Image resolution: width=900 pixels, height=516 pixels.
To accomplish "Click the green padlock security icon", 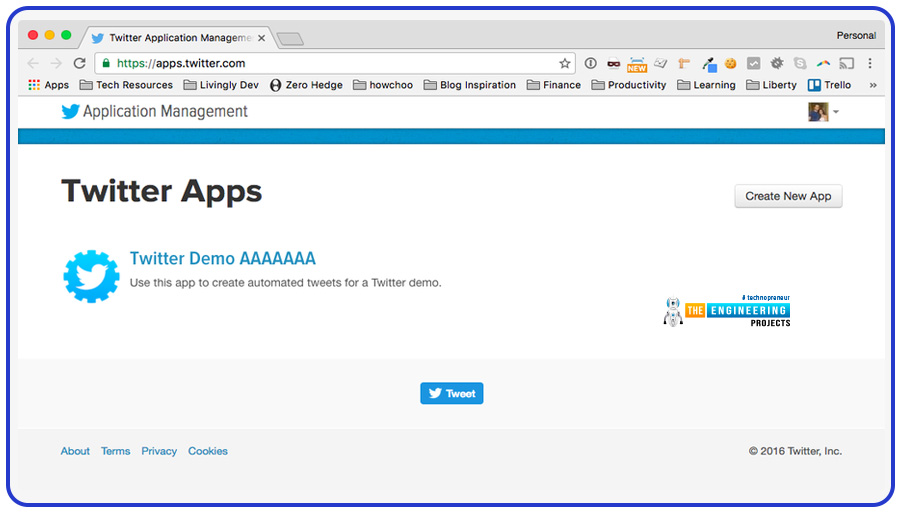I will click(106, 63).
